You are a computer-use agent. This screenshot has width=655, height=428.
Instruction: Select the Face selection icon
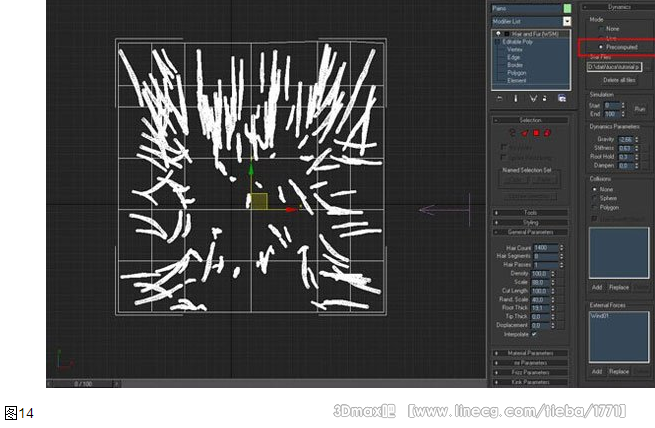(x=522, y=132)
